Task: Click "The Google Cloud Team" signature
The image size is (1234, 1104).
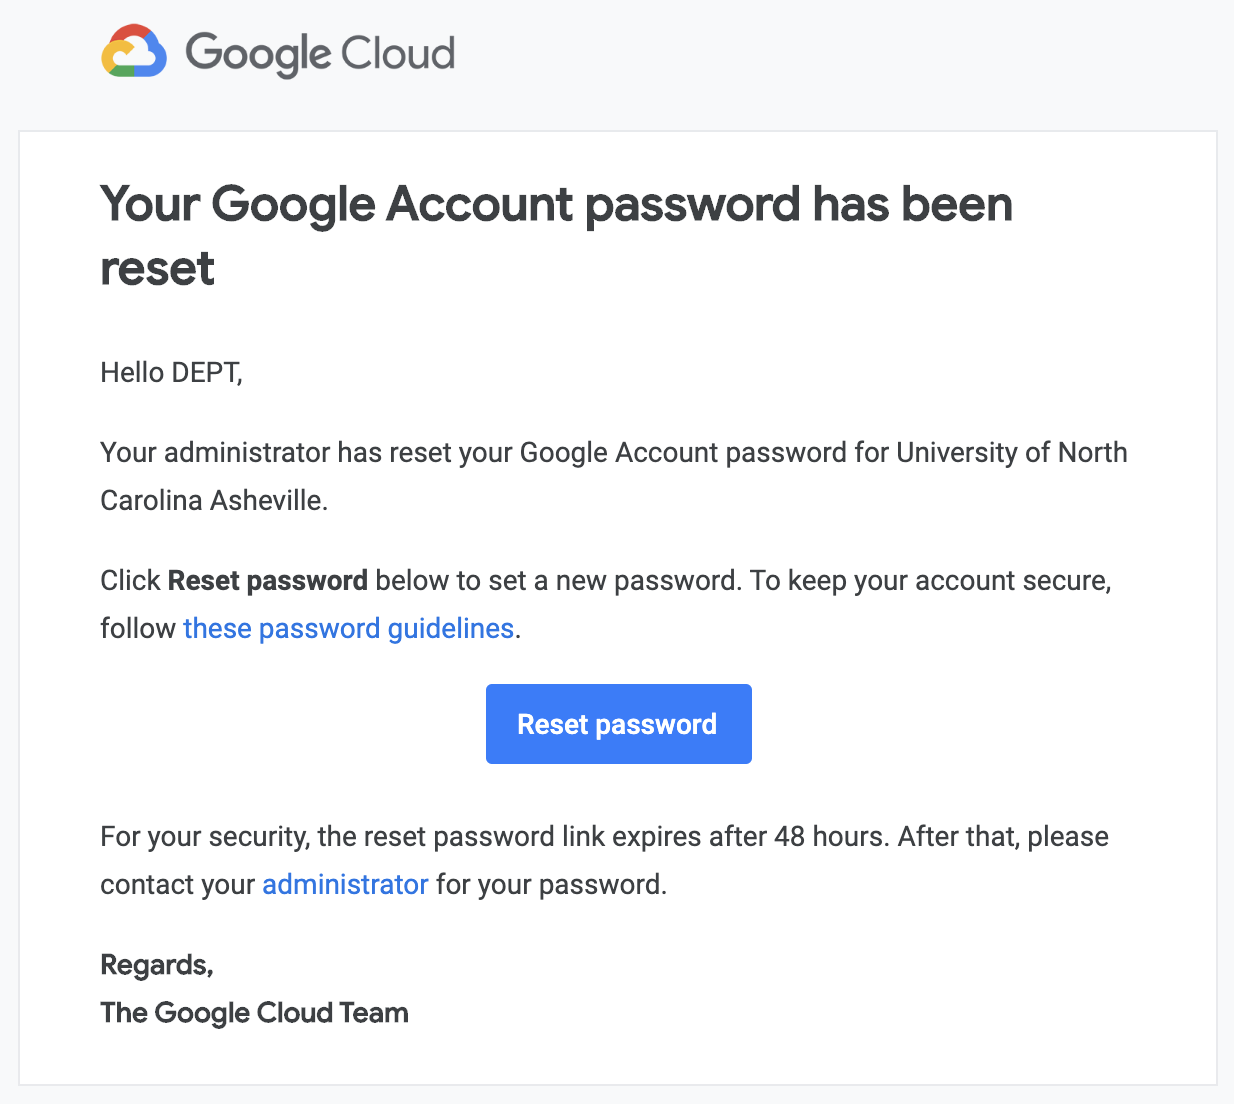Action: point(254,1012)
